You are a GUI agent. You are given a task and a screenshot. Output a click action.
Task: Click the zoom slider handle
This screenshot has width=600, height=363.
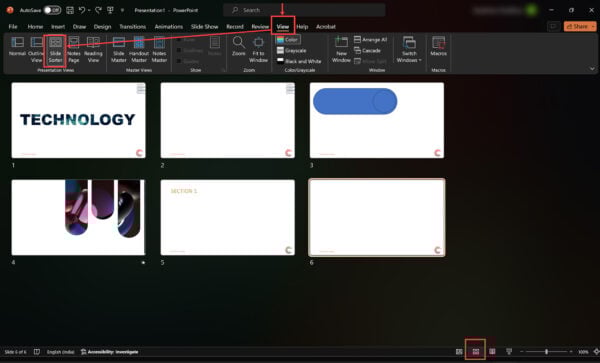point(546,352)
